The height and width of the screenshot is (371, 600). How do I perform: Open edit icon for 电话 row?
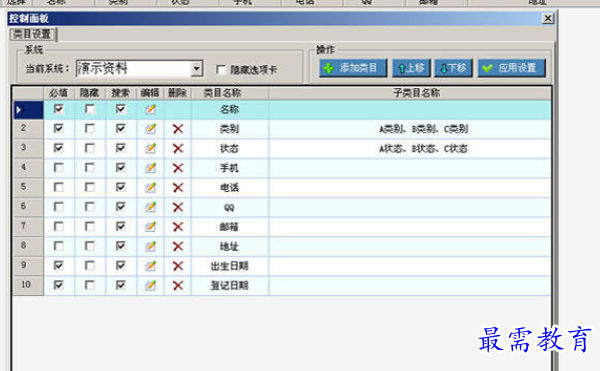click(x=151, y=187)
